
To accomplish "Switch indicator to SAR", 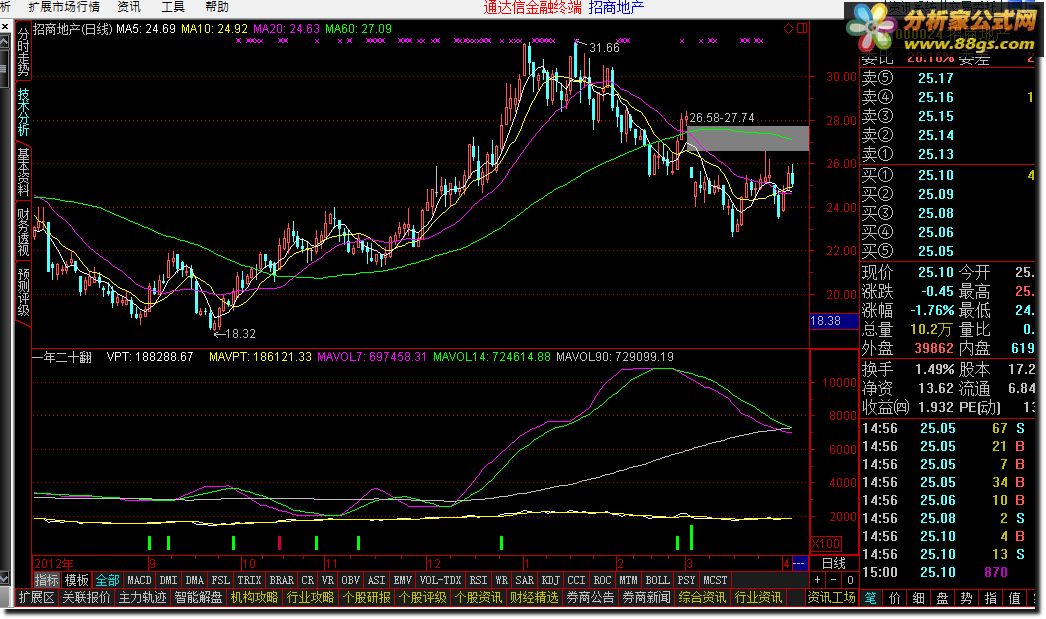I will [525, 580].
